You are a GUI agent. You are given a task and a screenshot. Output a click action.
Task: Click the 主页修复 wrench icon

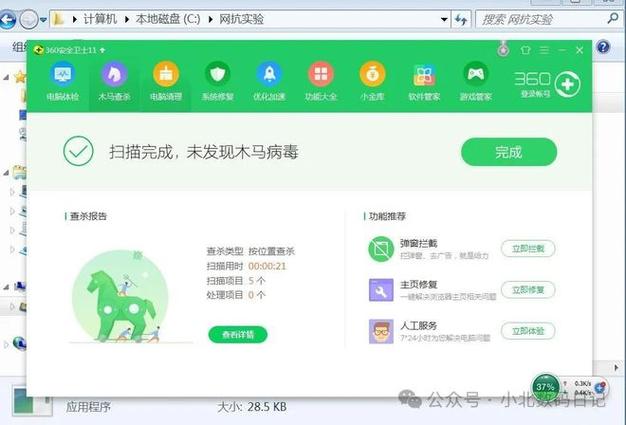[381, 290]
